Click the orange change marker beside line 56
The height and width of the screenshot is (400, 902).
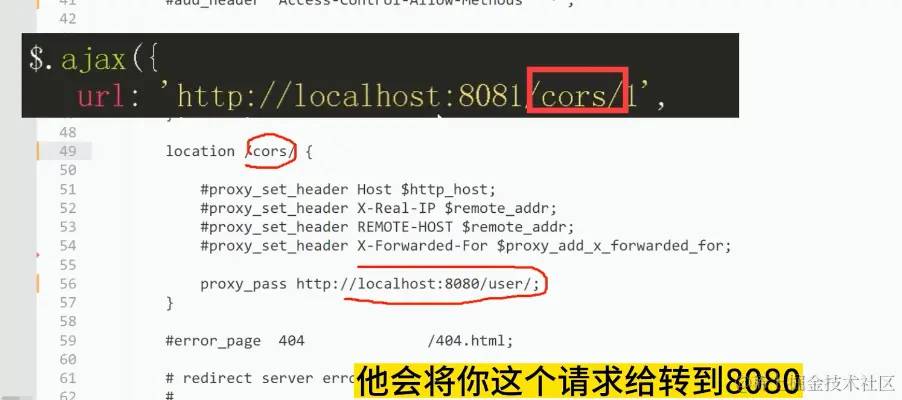click(x=38, y=284)
